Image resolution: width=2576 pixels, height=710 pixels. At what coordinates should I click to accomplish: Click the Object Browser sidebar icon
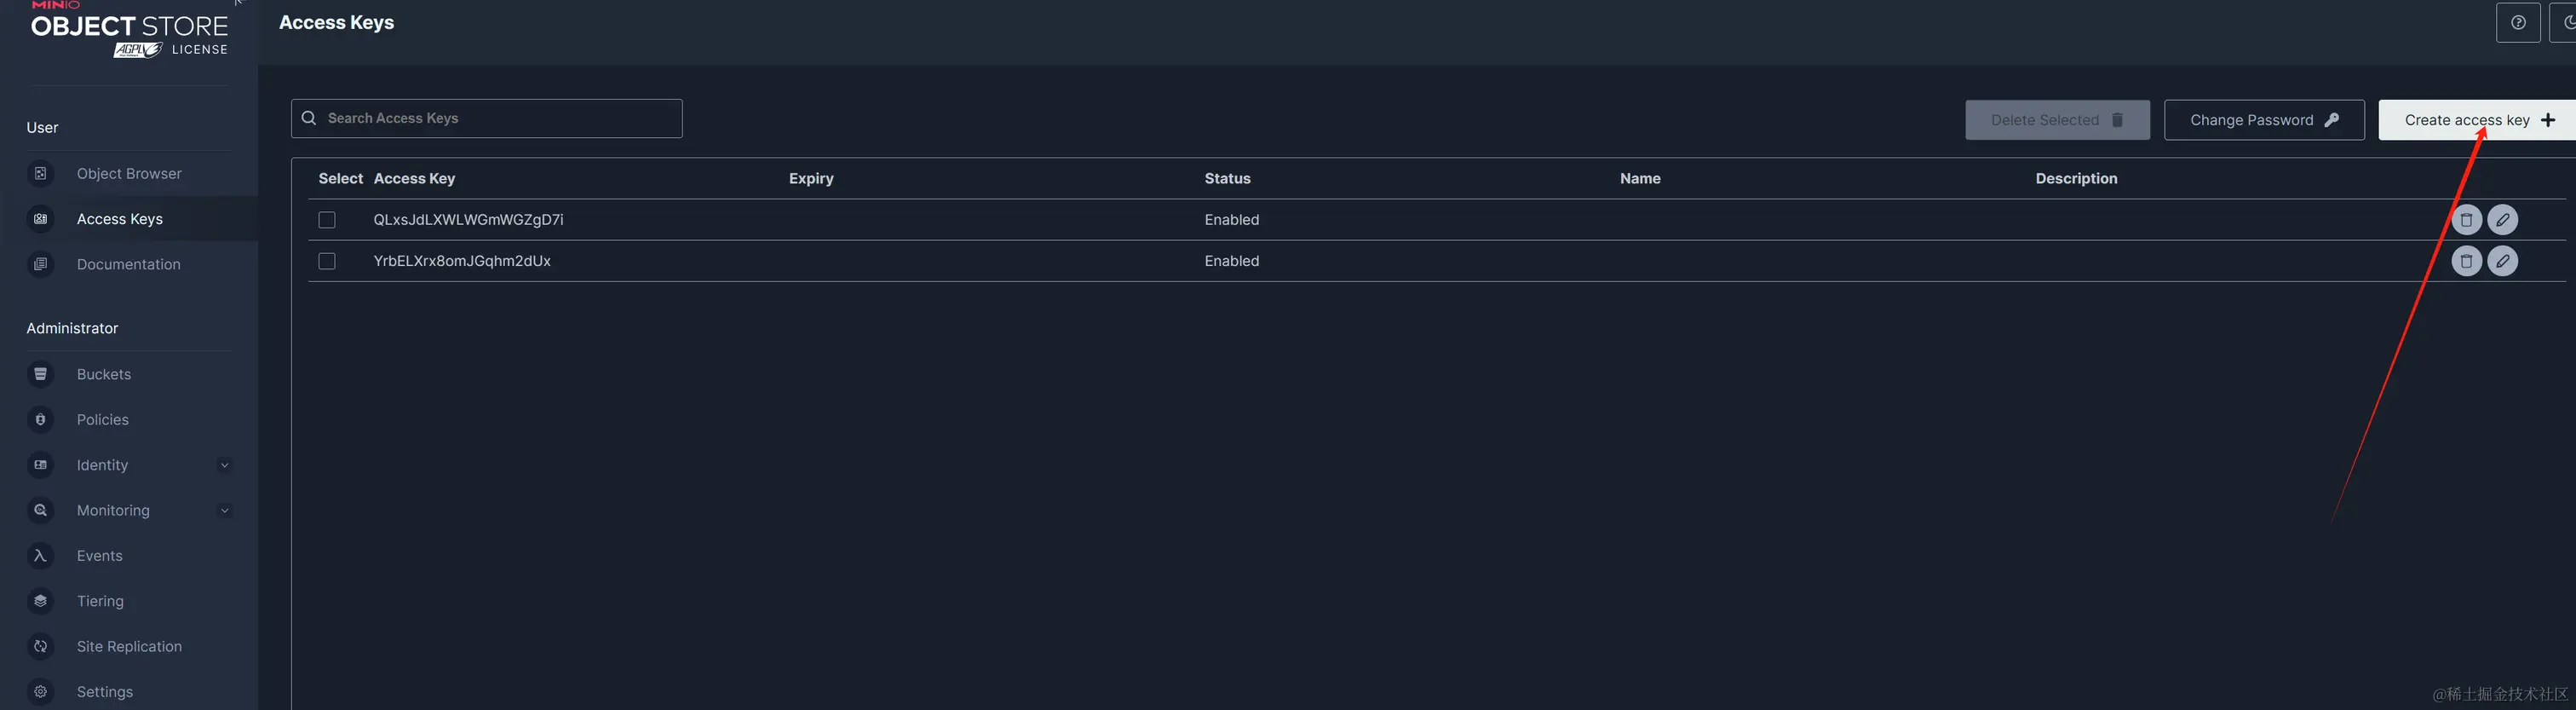pos(41,174)
